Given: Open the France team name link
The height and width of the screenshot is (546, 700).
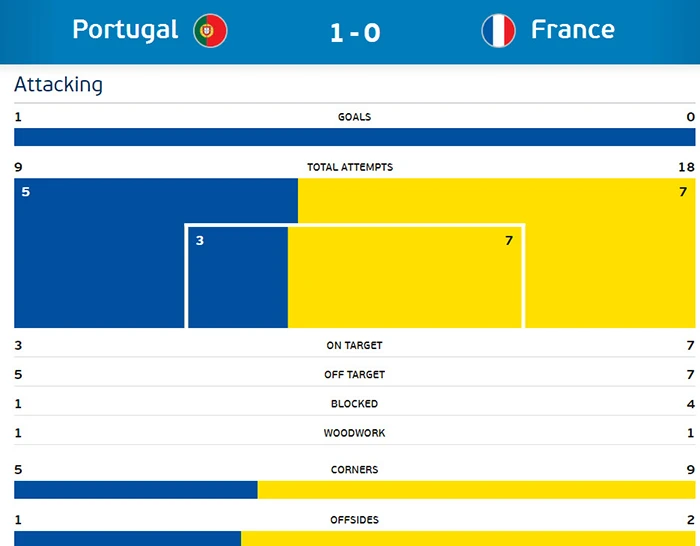Looking at the screenshot, I should [x=572, y=29].
